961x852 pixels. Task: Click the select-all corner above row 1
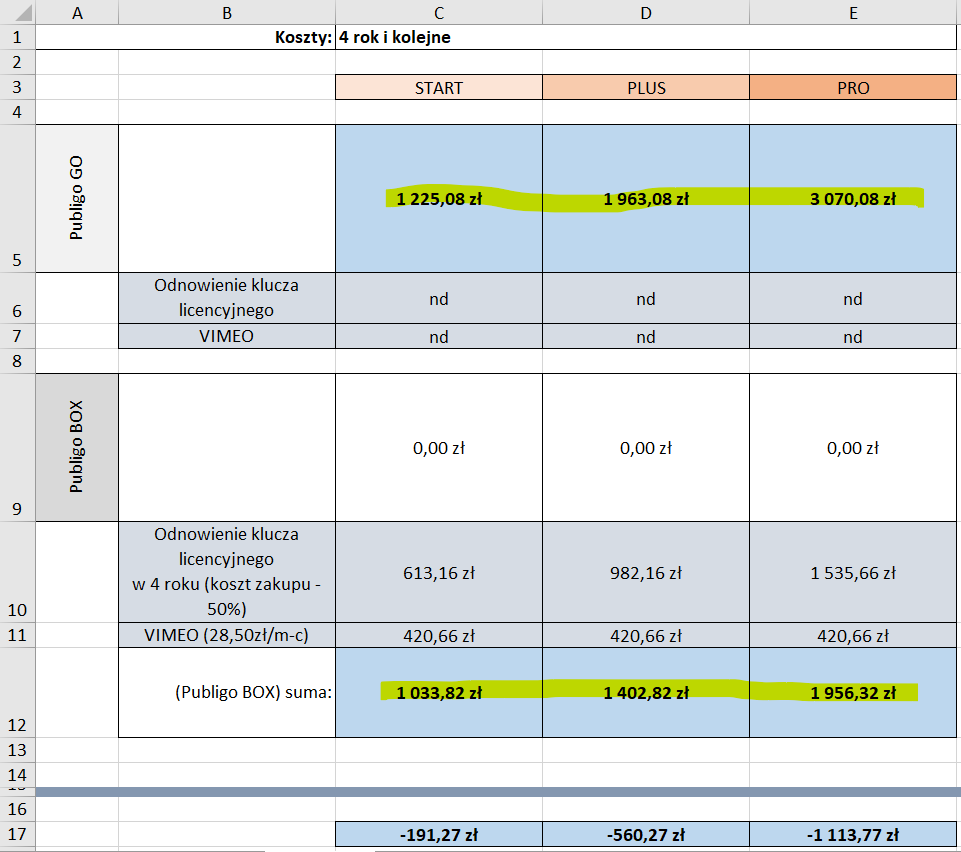pos(17,12)
